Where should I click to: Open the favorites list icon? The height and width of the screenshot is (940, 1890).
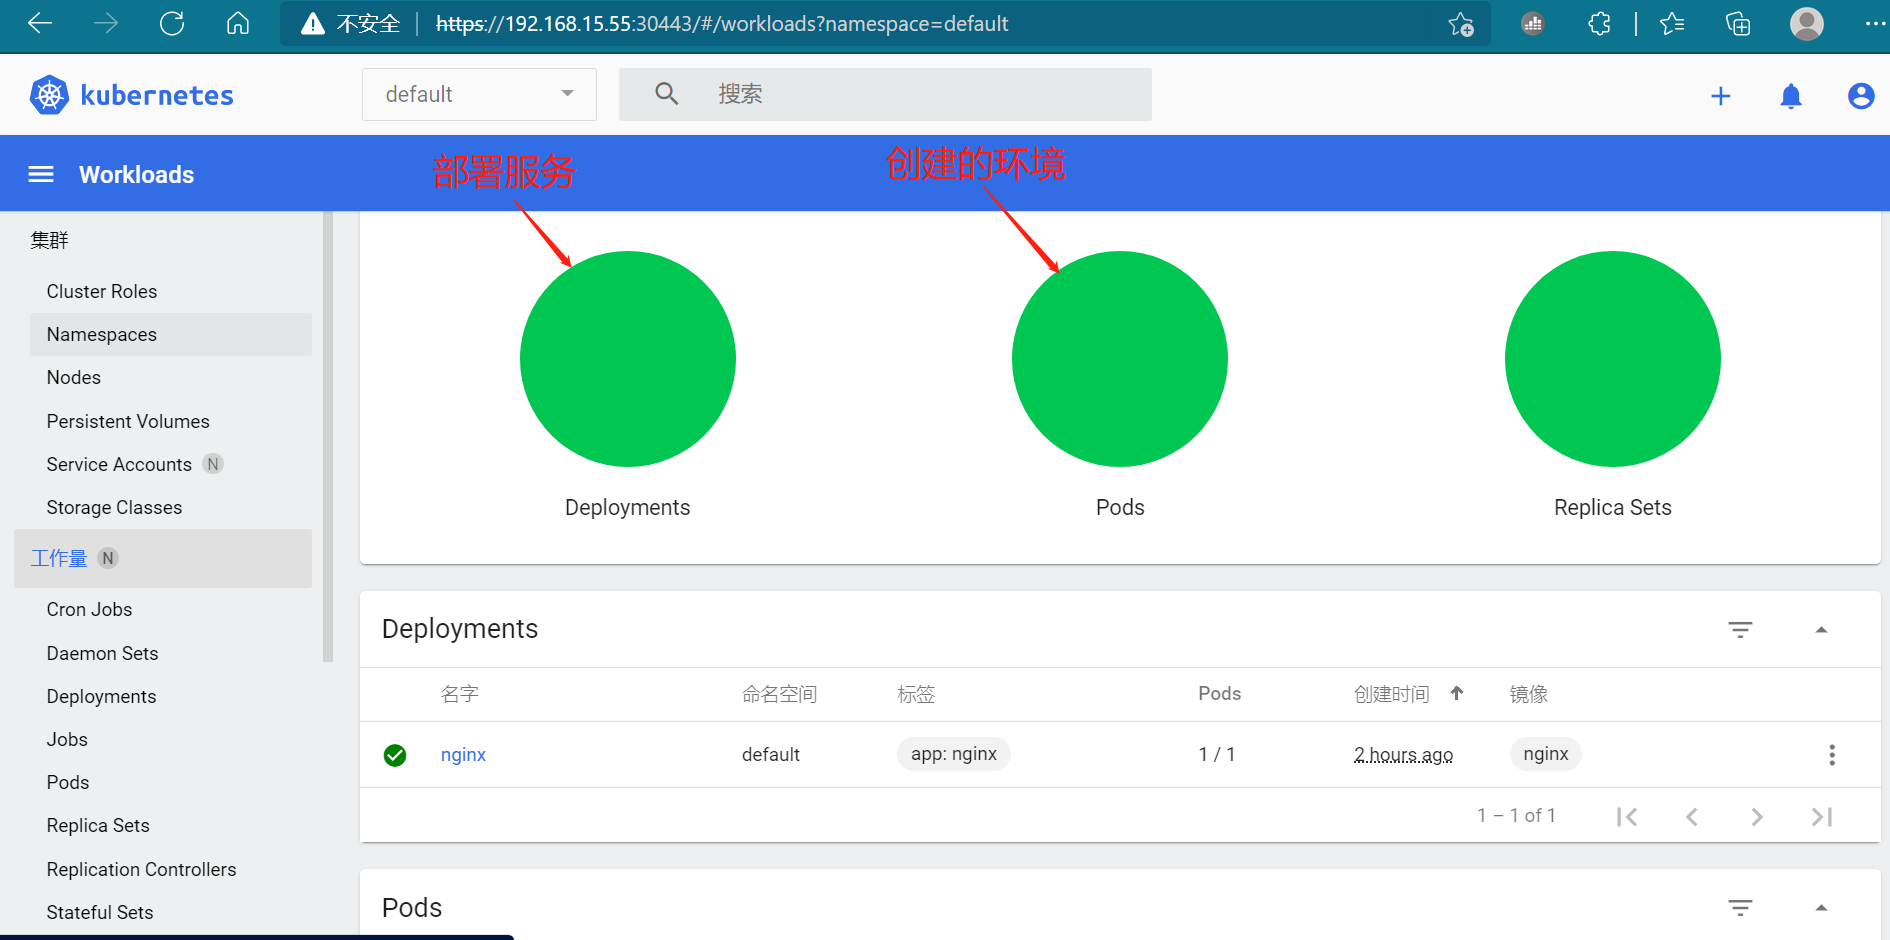[1672, 24]
